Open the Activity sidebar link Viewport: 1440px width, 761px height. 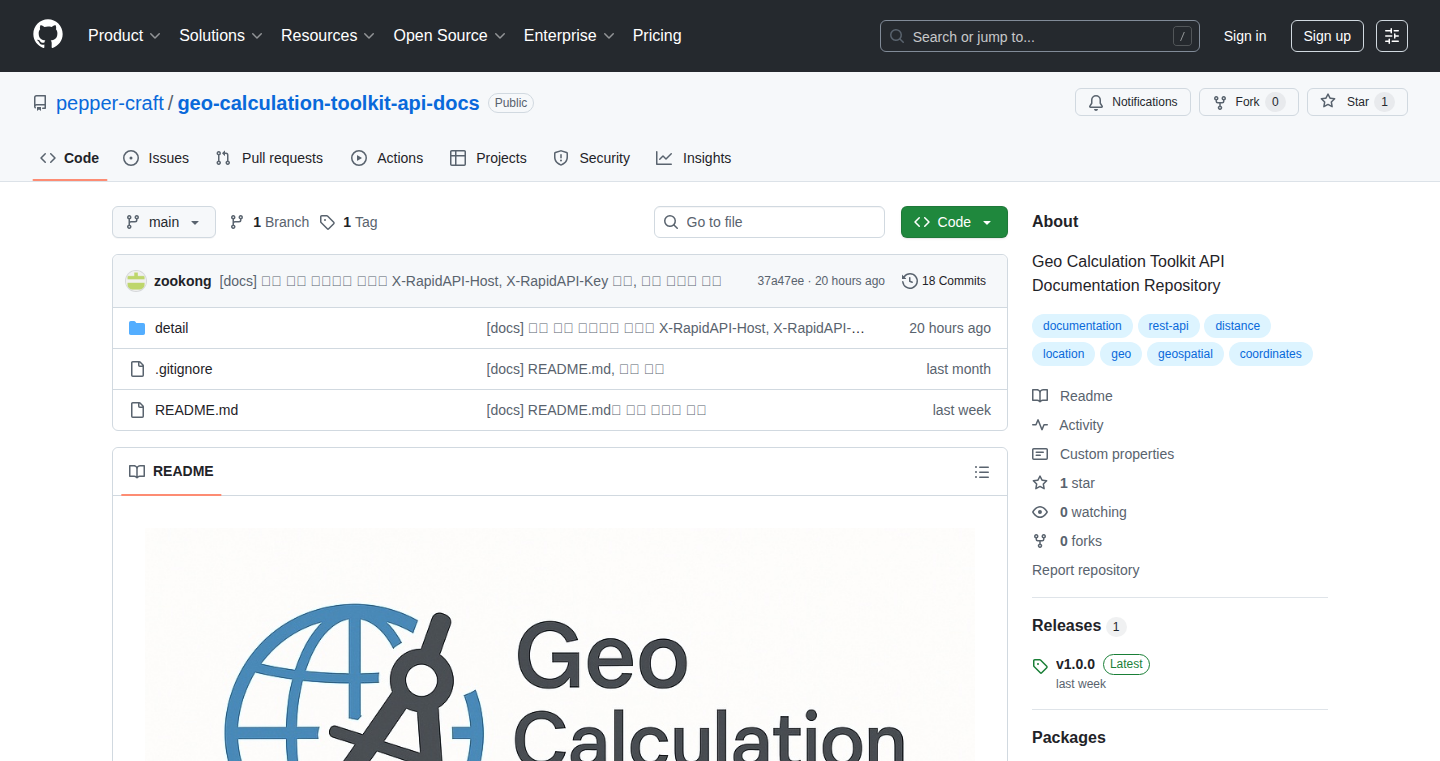click(x=1068, y=425)
